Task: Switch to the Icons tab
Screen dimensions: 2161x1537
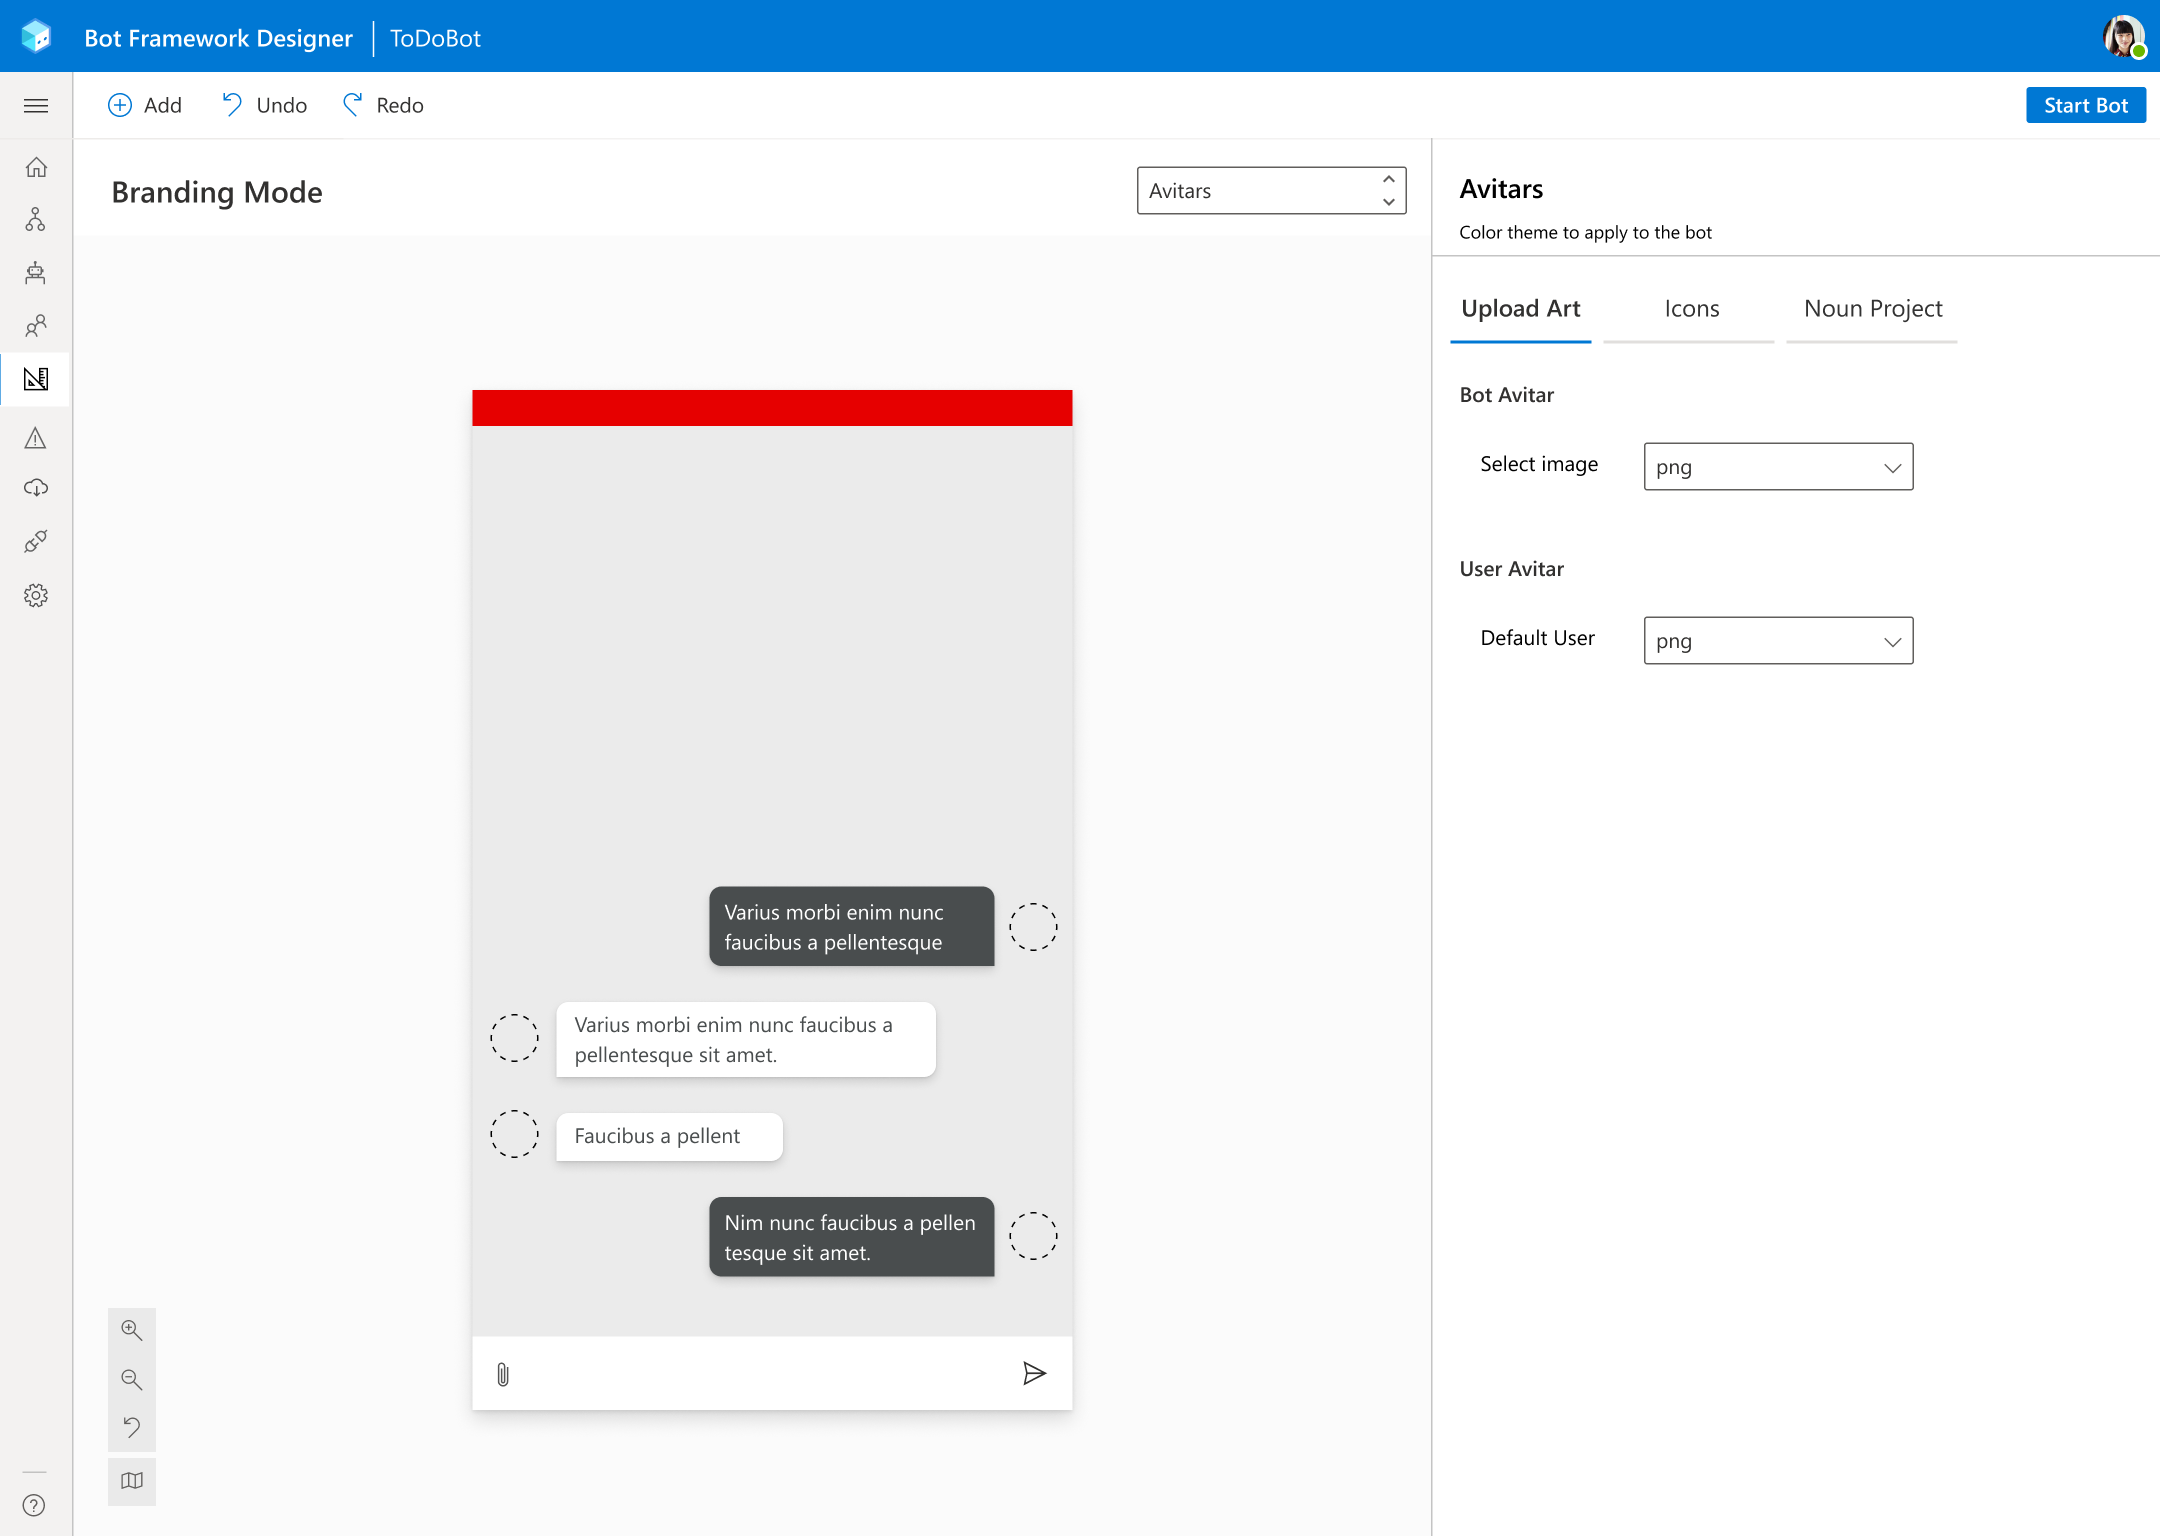Action: 1691,309
